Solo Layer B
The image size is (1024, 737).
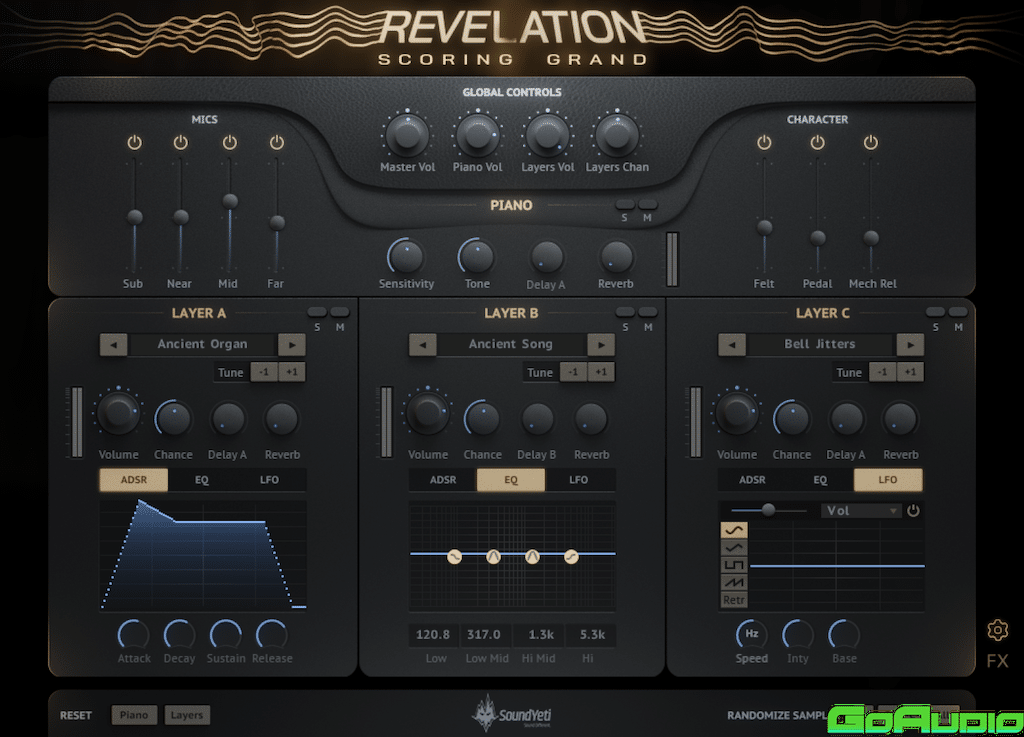(625, 312)
